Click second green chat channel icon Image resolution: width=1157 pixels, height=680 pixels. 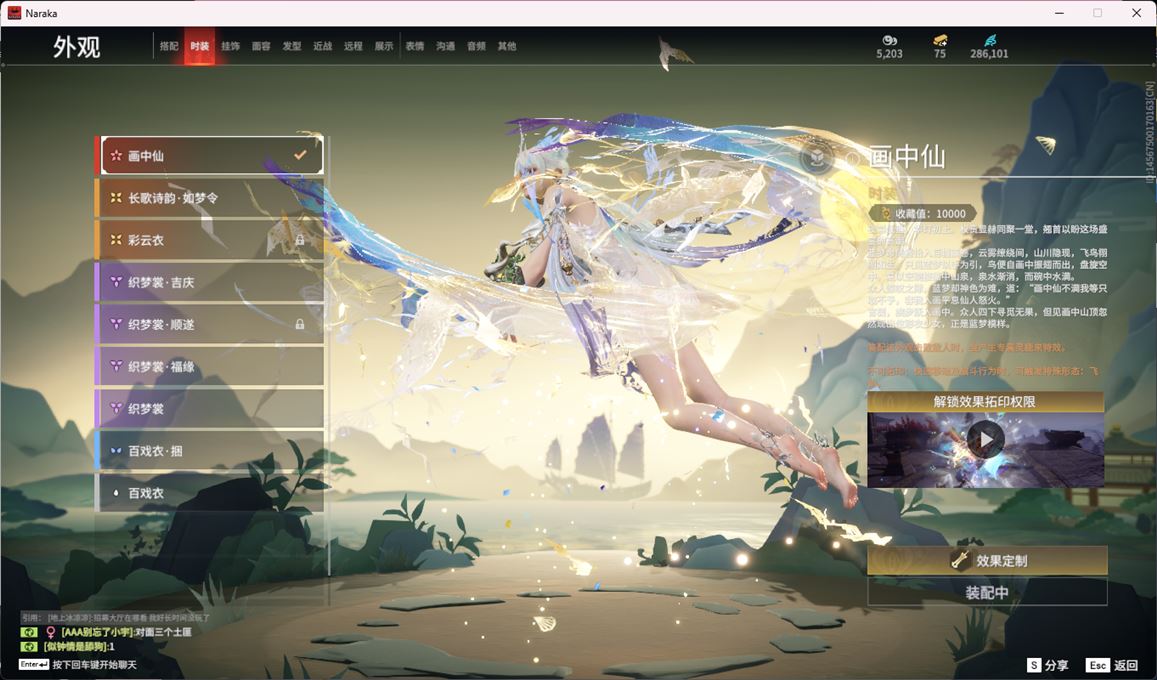click(x=29, y=647)
